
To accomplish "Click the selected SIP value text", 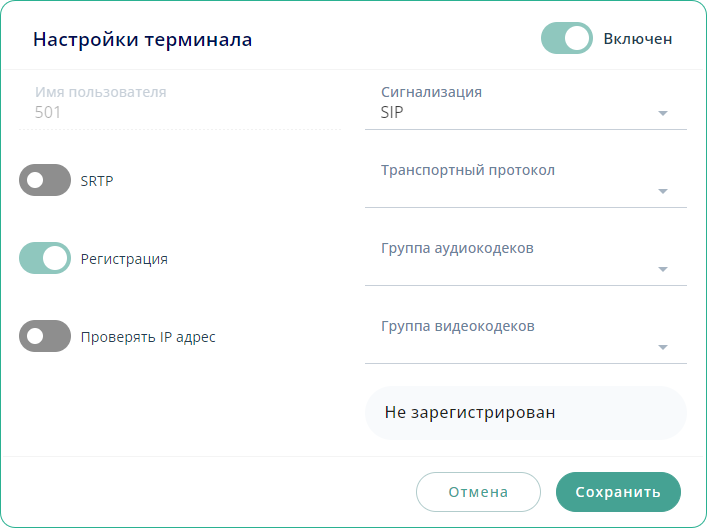I will point(392,113).
